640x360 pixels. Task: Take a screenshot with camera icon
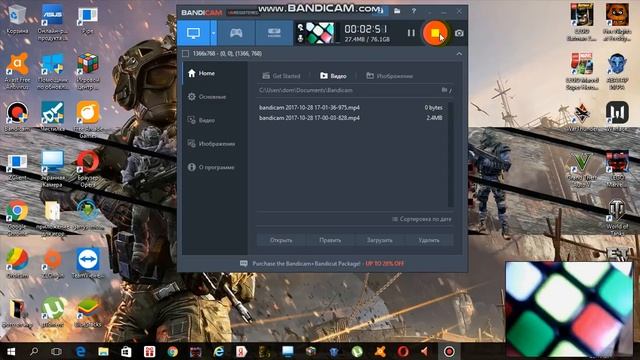(459, 33)
